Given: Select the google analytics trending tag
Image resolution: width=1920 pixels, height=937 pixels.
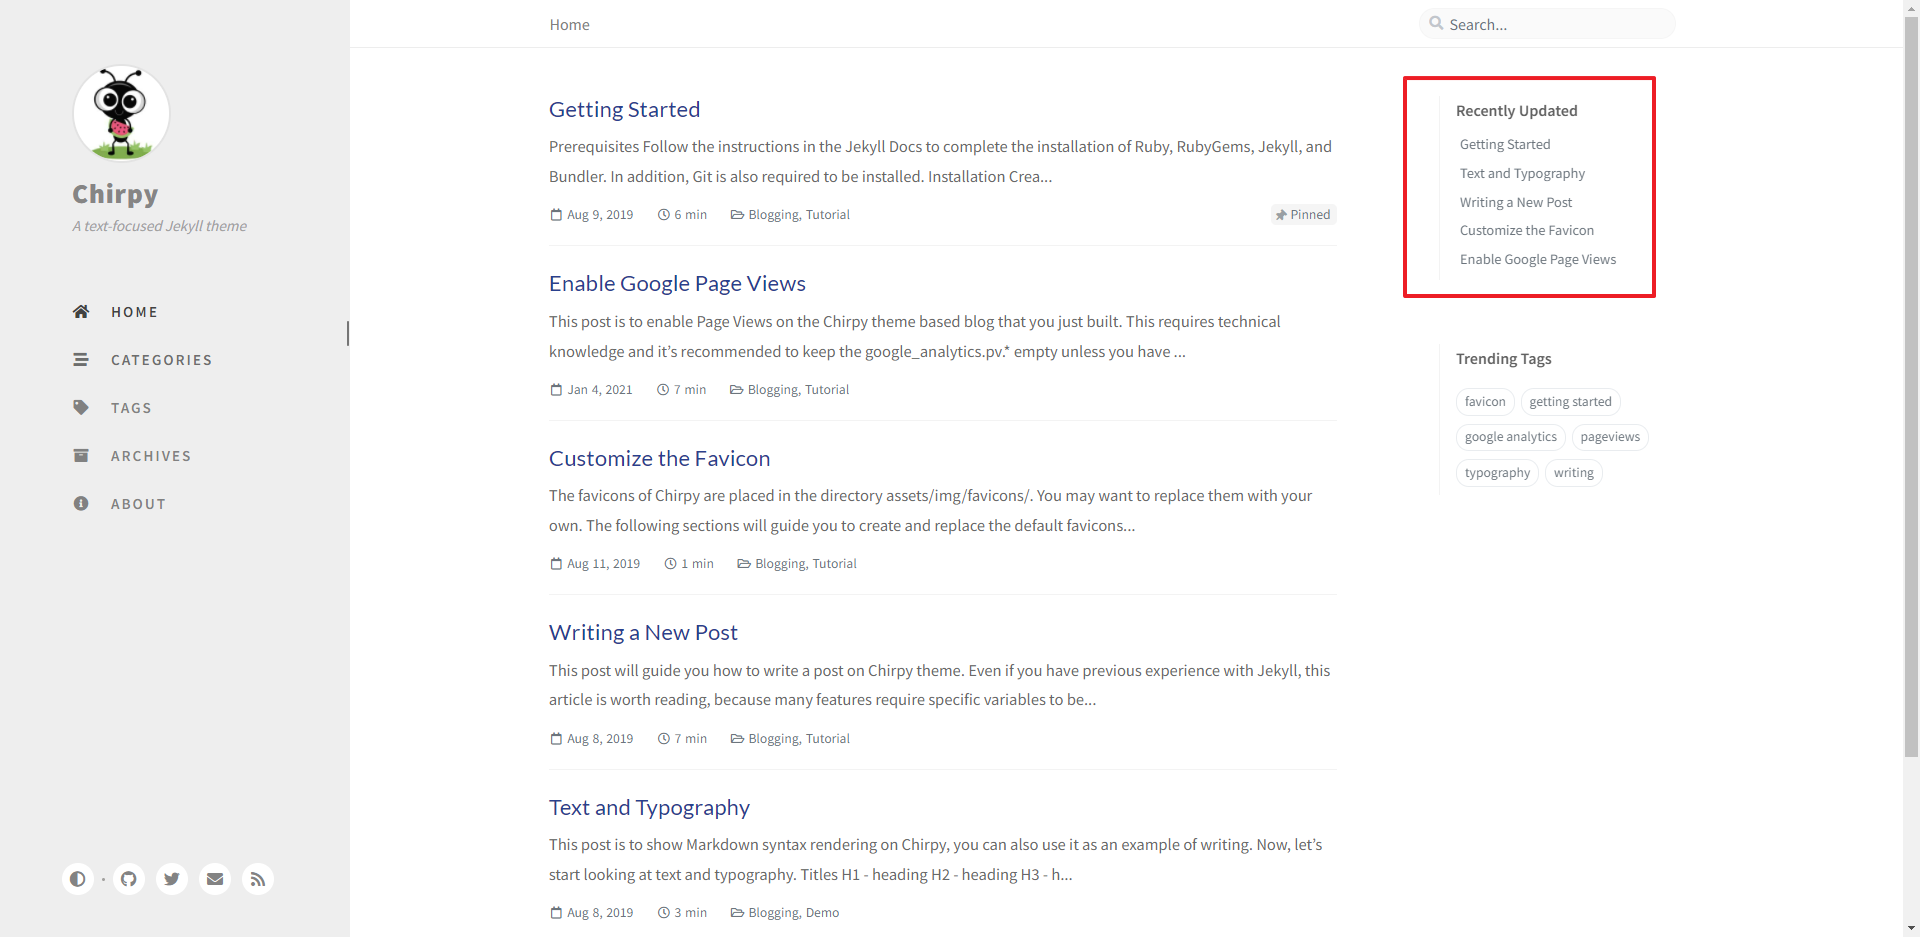Looking at the screenshot, I should pyautogui.click(x=1510, y=437).
